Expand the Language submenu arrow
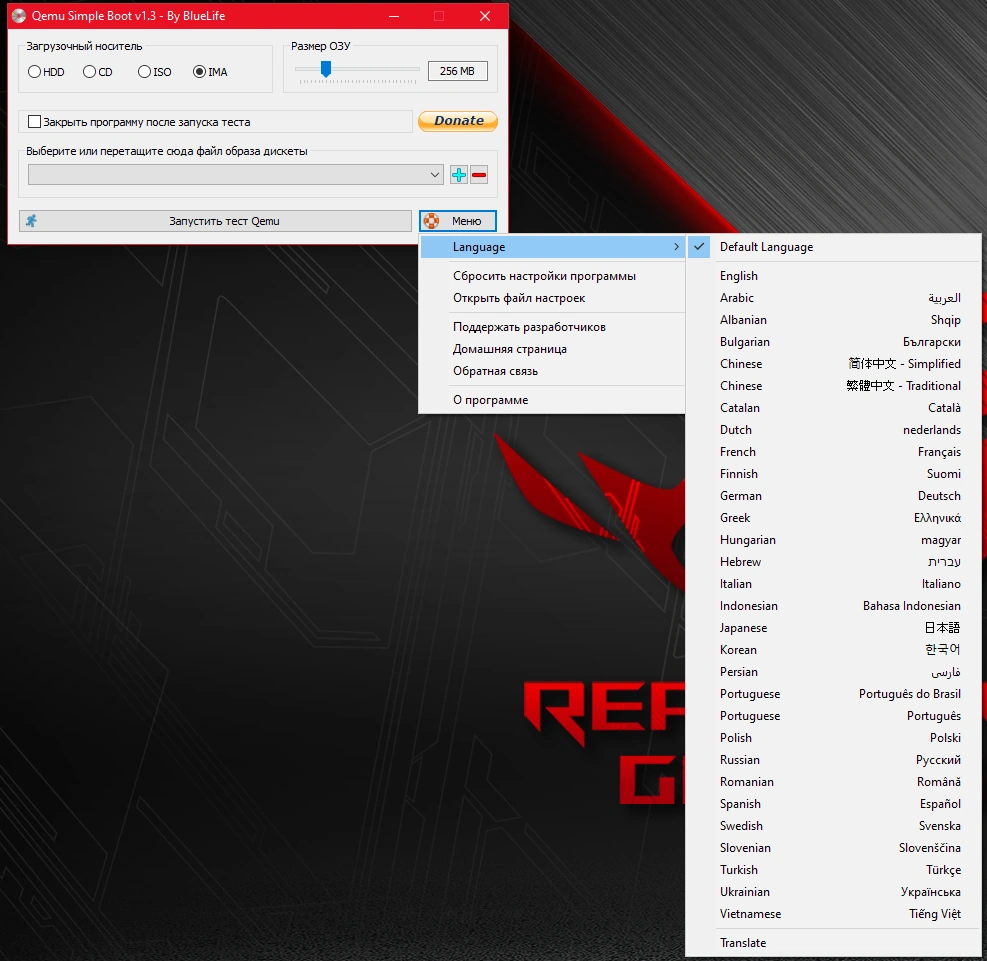The image size is (987, 961). [x=676, y=247]
